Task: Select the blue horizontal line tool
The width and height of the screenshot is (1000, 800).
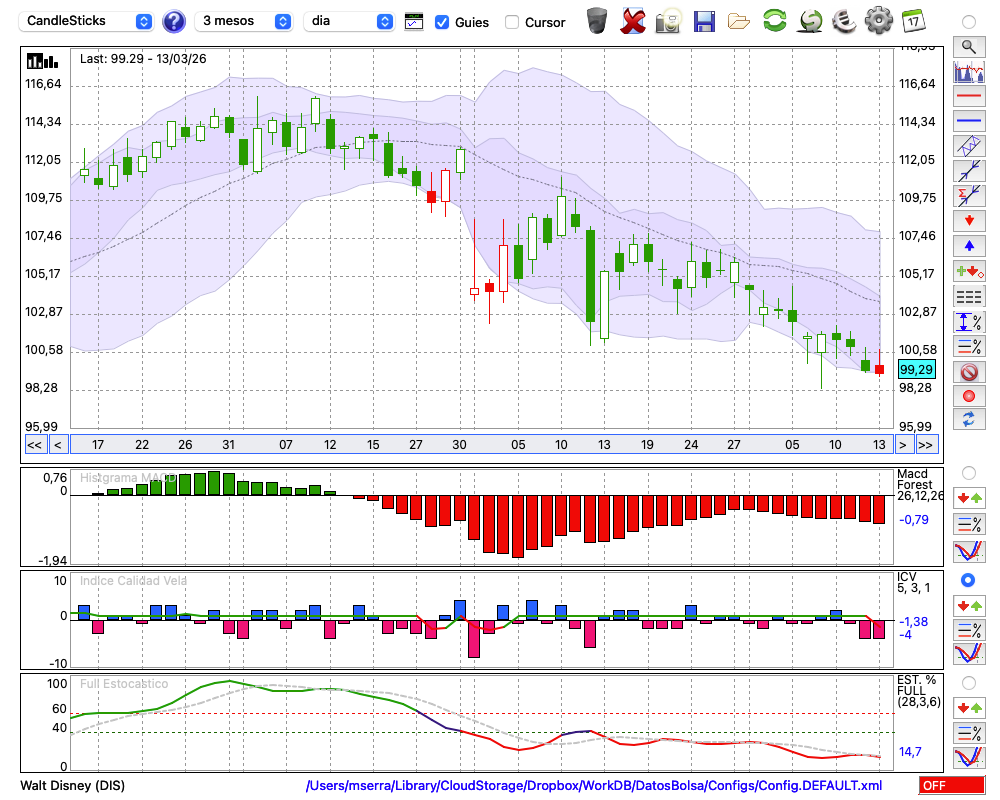Action: 969,121
